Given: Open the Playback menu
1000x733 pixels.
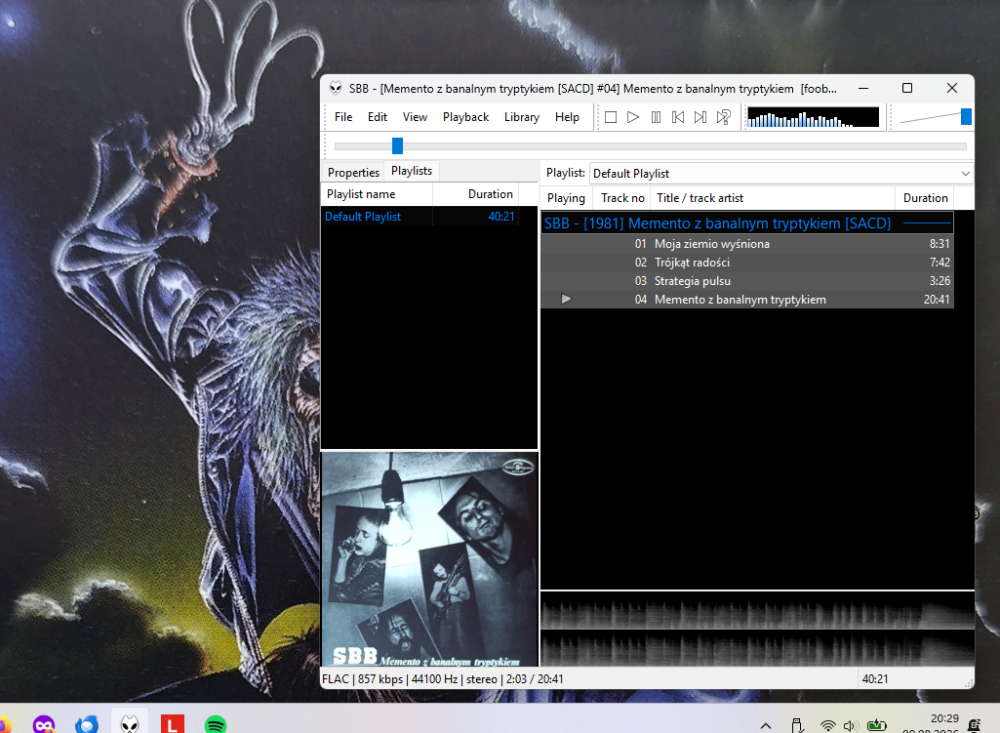Looking at the screenshot, I should [466, 117].
